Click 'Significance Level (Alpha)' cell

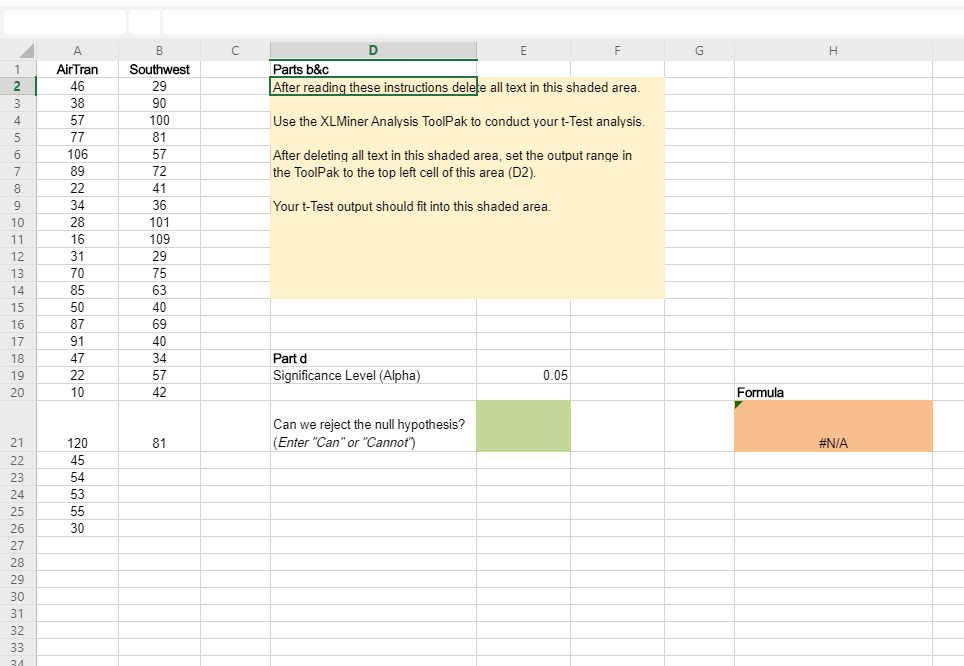[x=373, y=375]
